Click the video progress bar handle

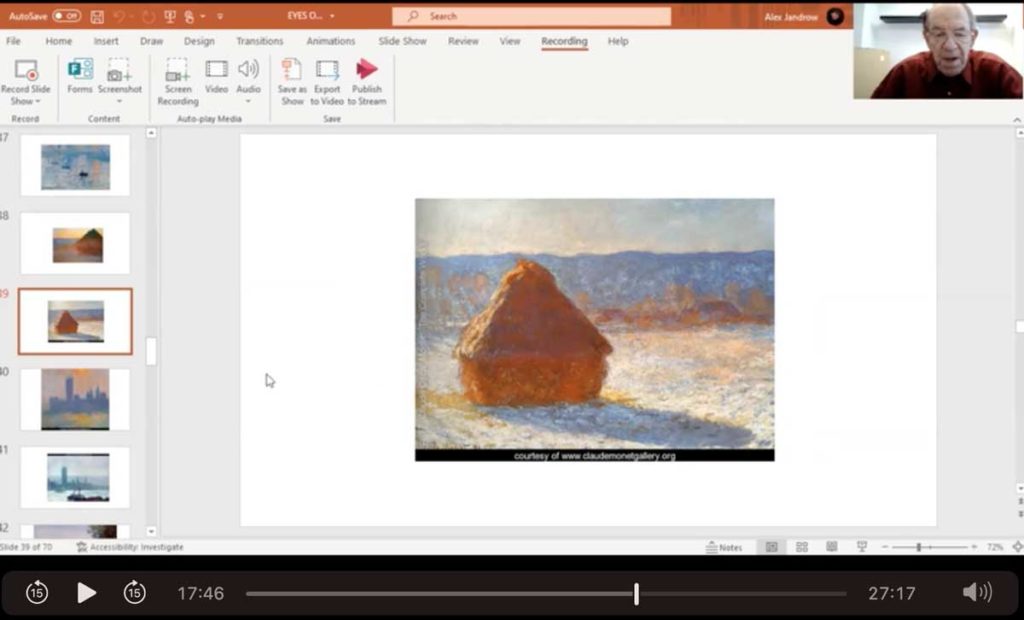tap(636, 593)
